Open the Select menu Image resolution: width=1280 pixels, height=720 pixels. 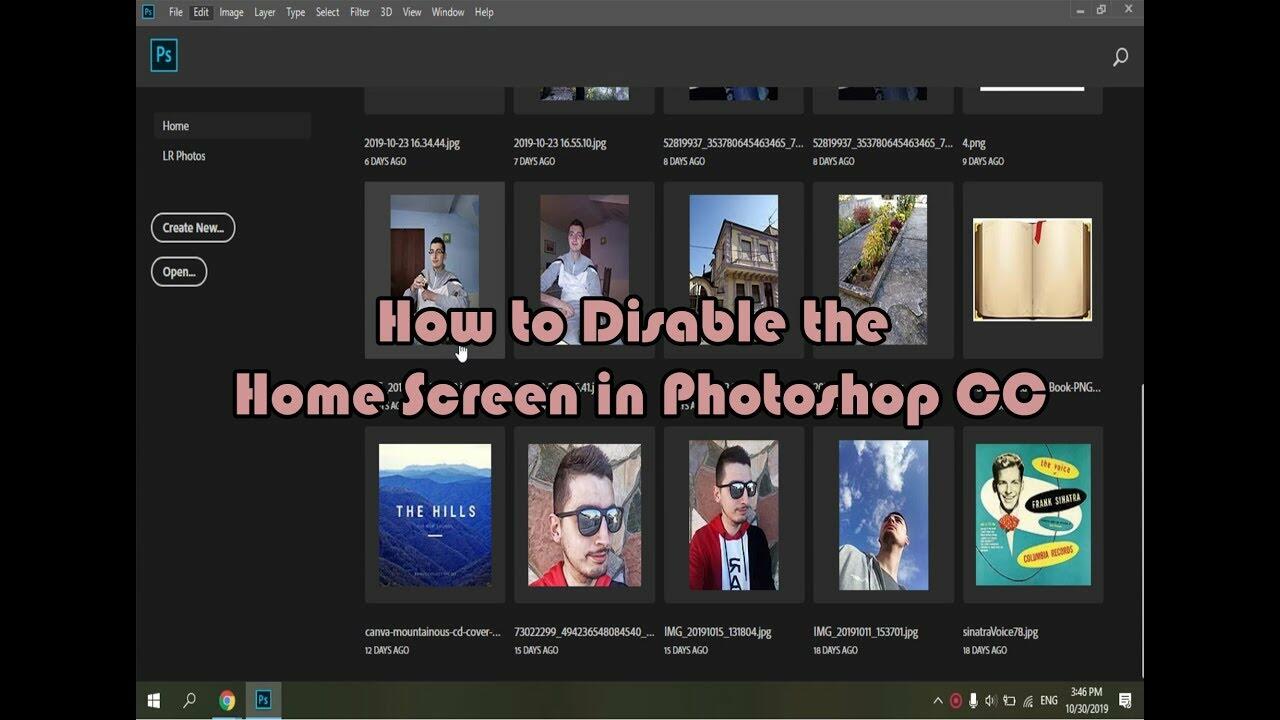327,12
